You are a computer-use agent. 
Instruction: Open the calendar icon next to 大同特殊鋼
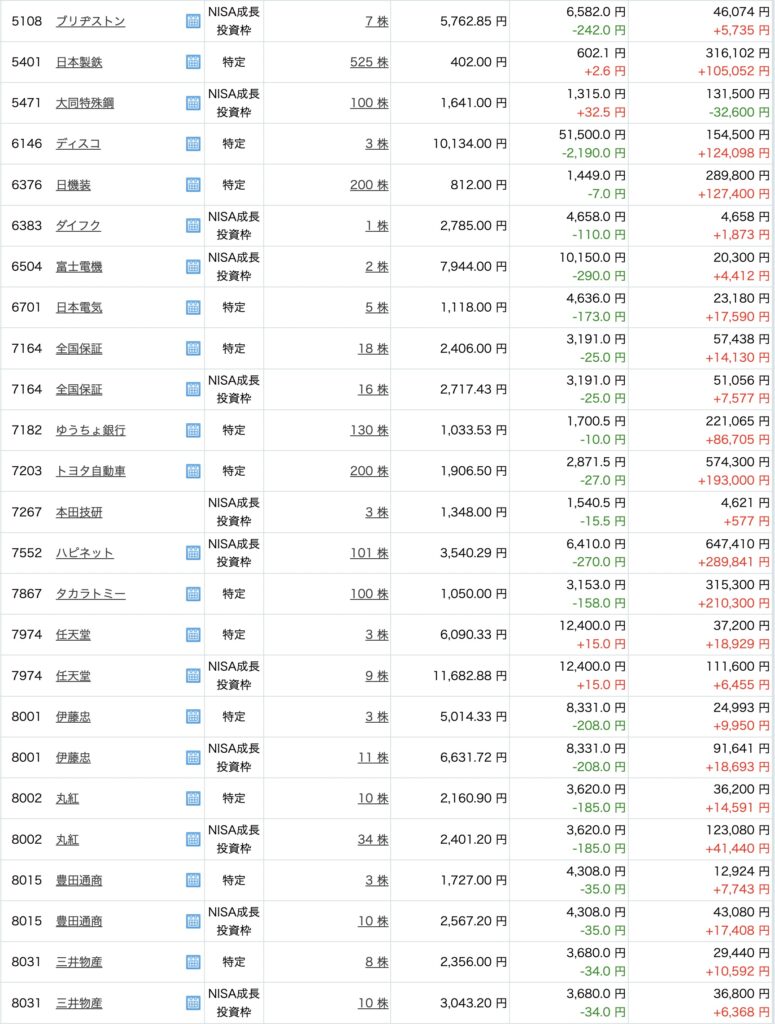[x=193, y=103]
